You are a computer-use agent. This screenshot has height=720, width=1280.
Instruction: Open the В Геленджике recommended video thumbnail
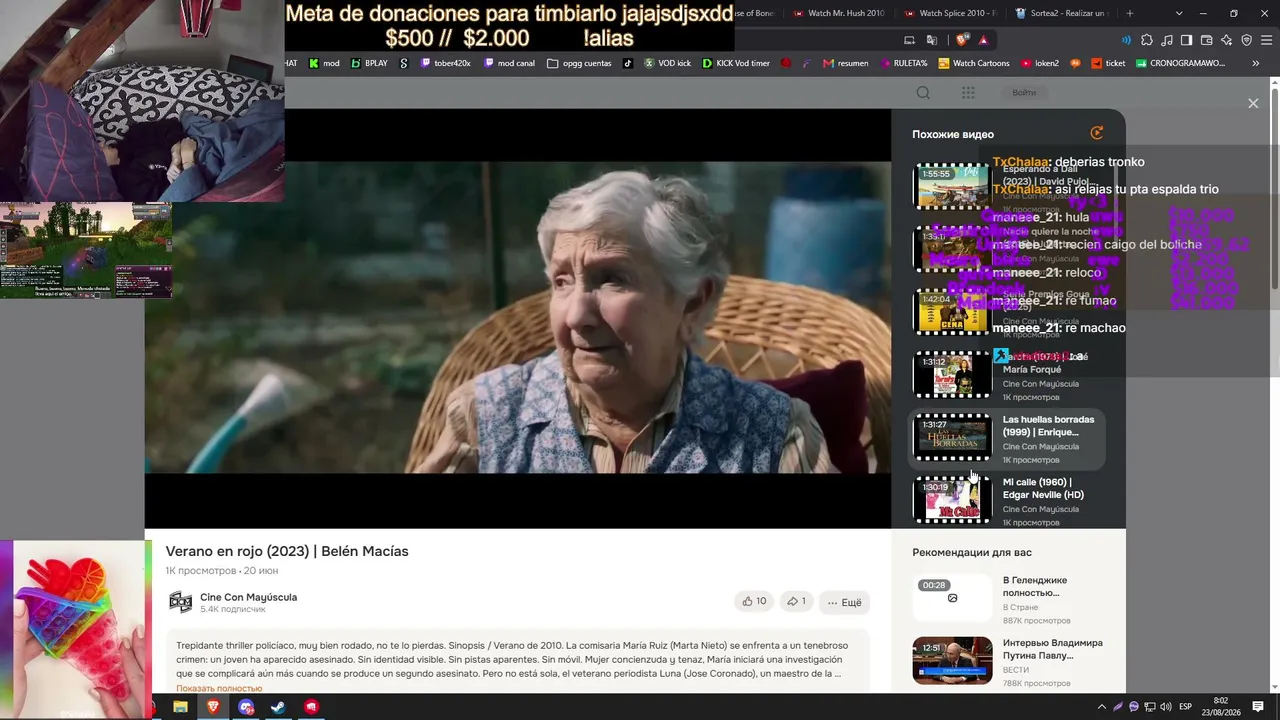click(x=952, y=598)
